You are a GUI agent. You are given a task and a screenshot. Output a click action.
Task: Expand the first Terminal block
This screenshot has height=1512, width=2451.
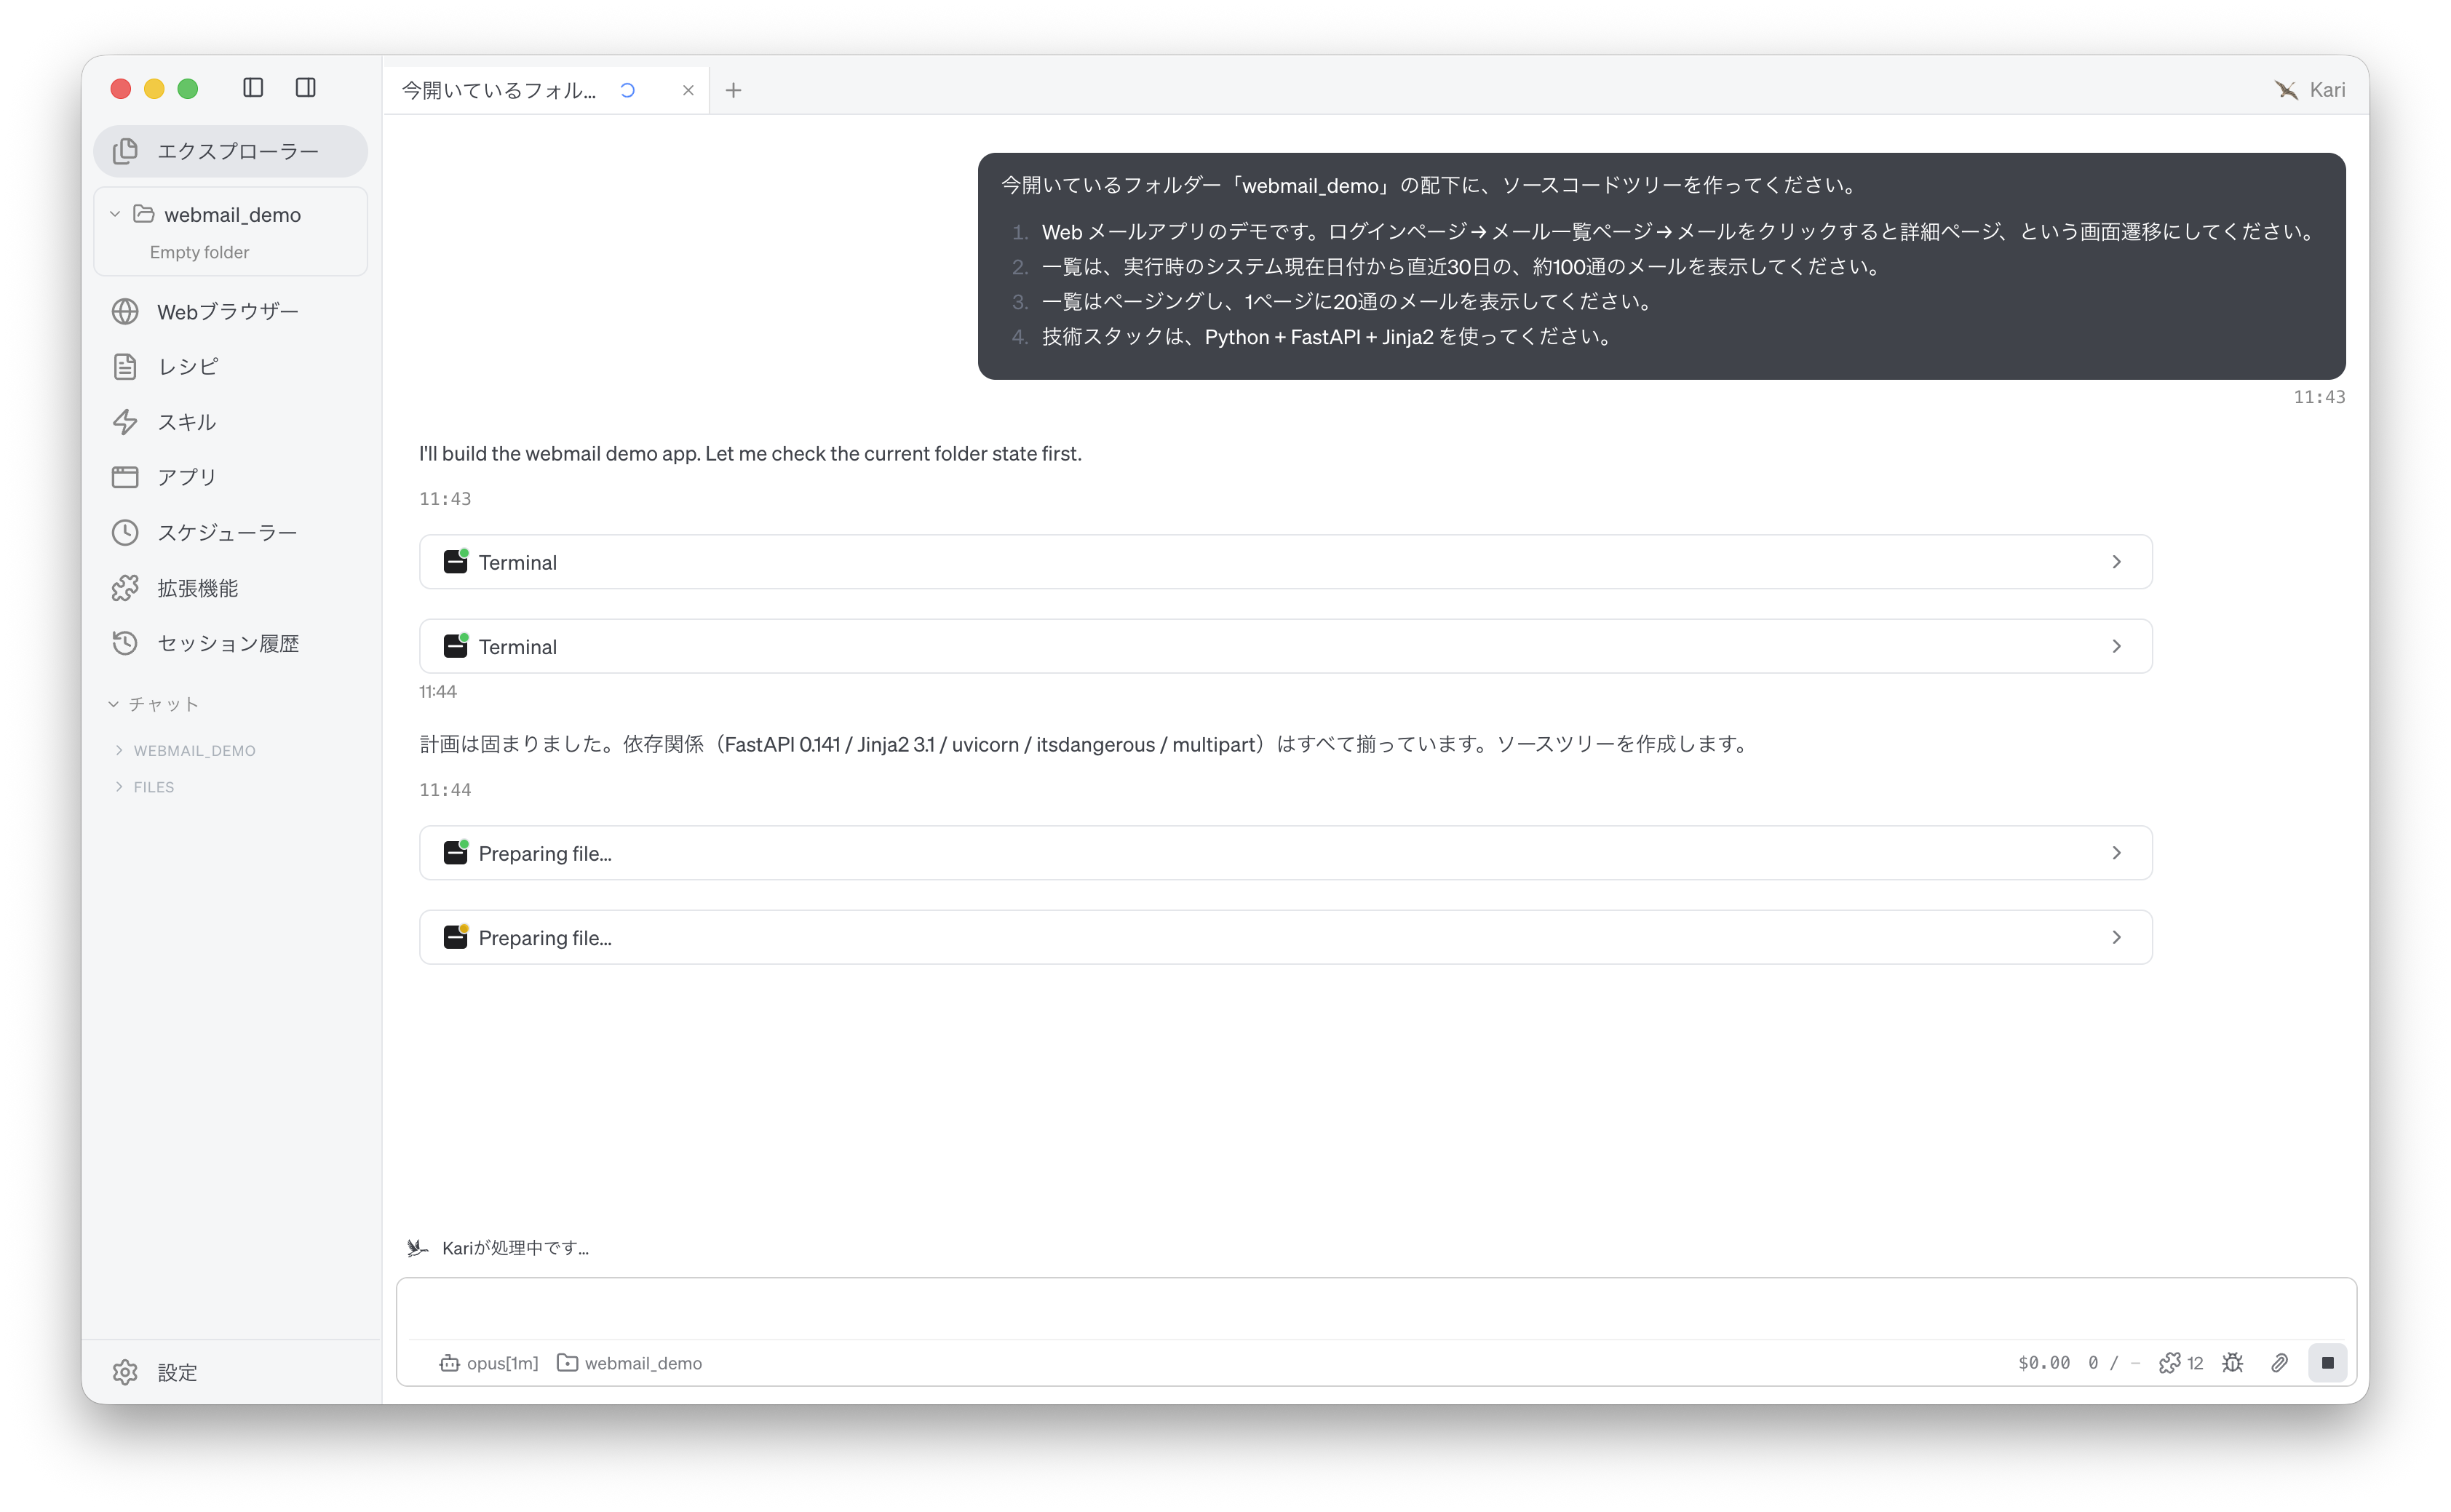coord(1285,562)
